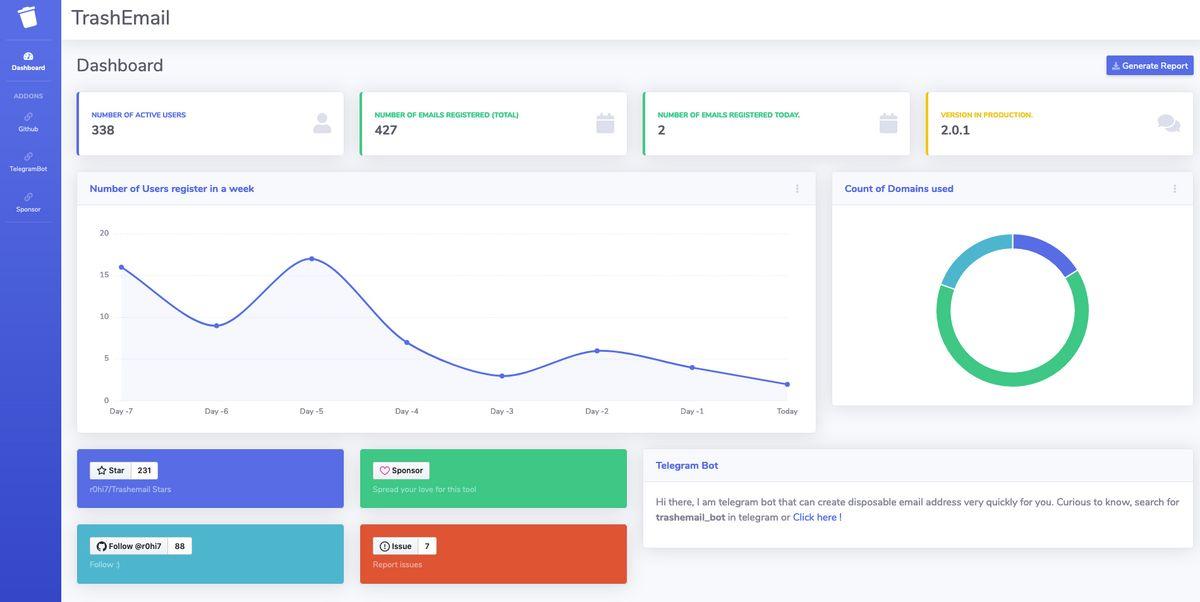
Task: Open the Github addon link icon
Action: point(28,117)
